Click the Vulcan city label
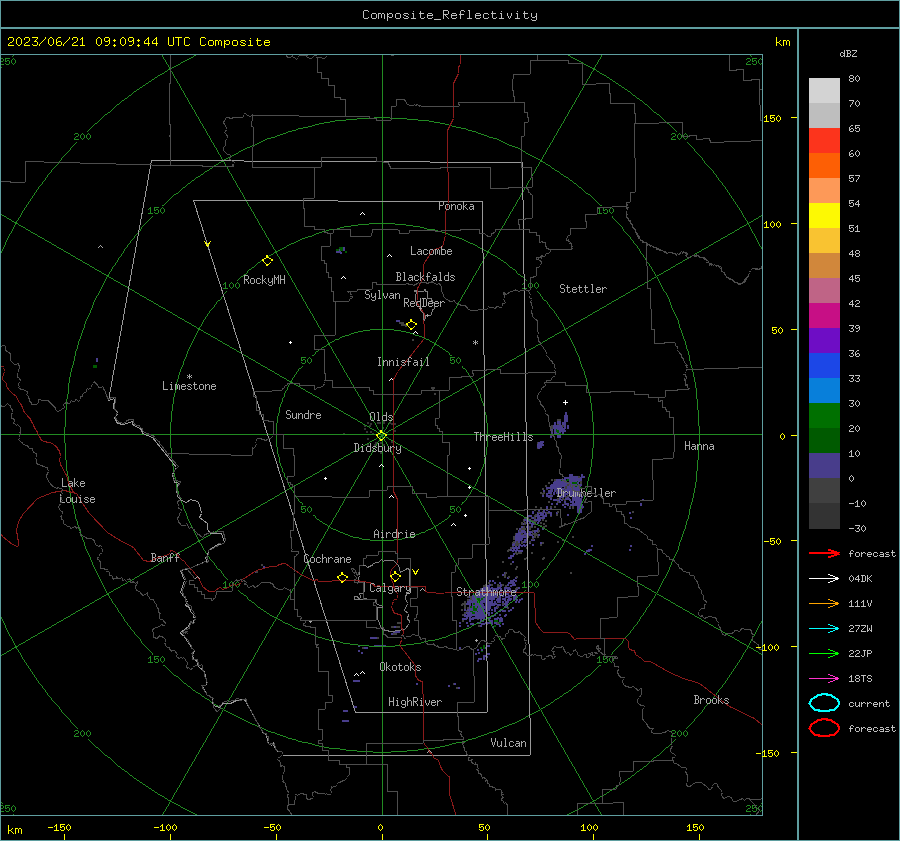This screenshot has height=841, width=900. click(x=508, y=743)
